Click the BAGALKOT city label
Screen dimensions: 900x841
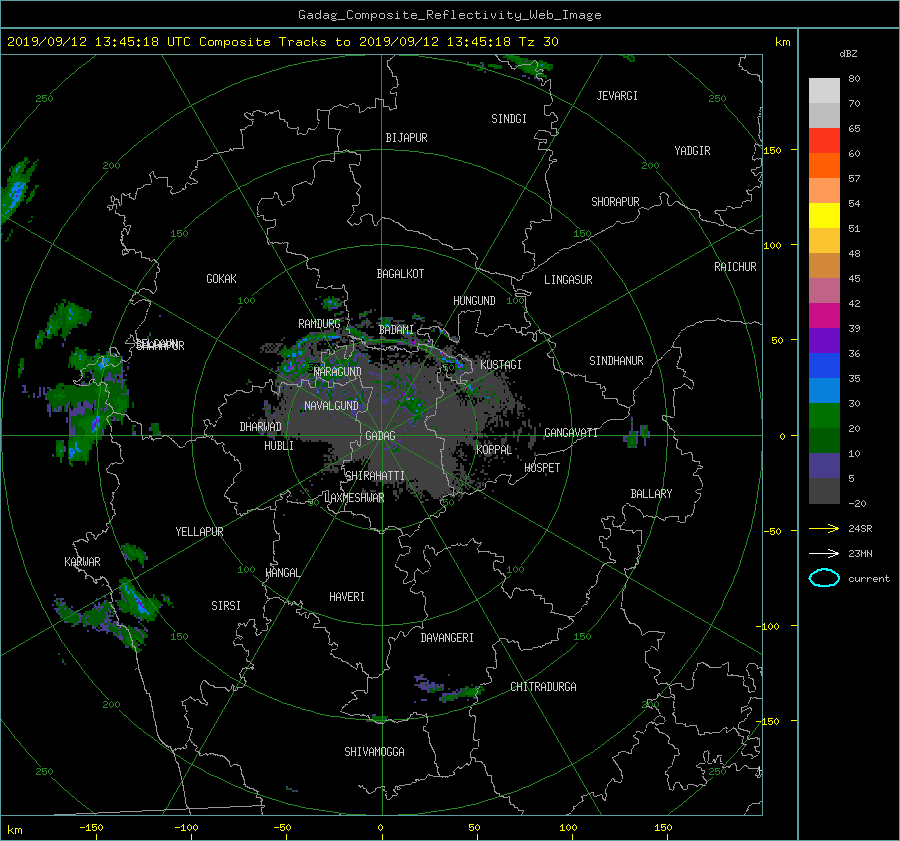pyautogui.click(x=400, y=274)
